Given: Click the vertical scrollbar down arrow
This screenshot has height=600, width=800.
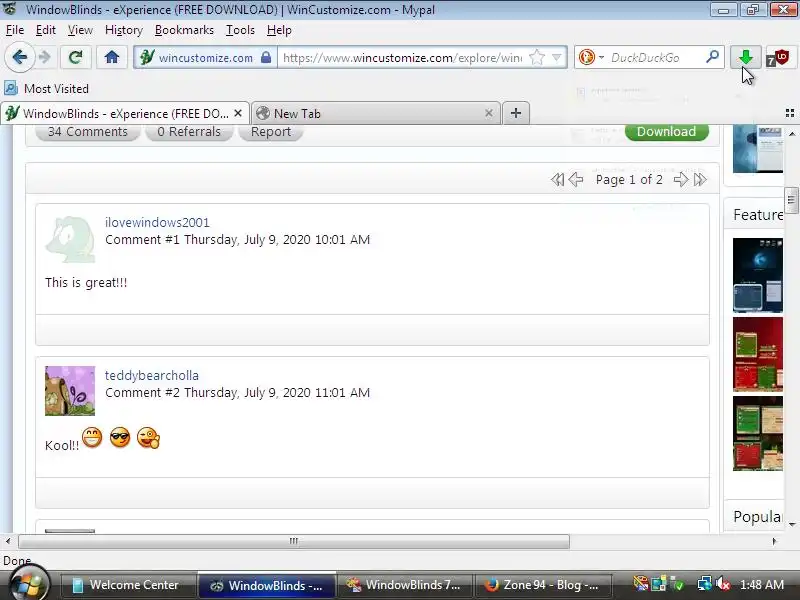Looking at the screenshot, I should tap(792, 524).
